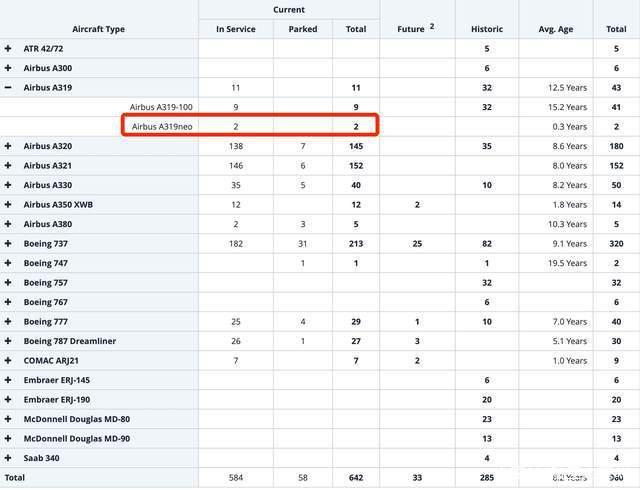Click the Saab 340 type name
640x490 pixels.
click(x=41, y=458)
